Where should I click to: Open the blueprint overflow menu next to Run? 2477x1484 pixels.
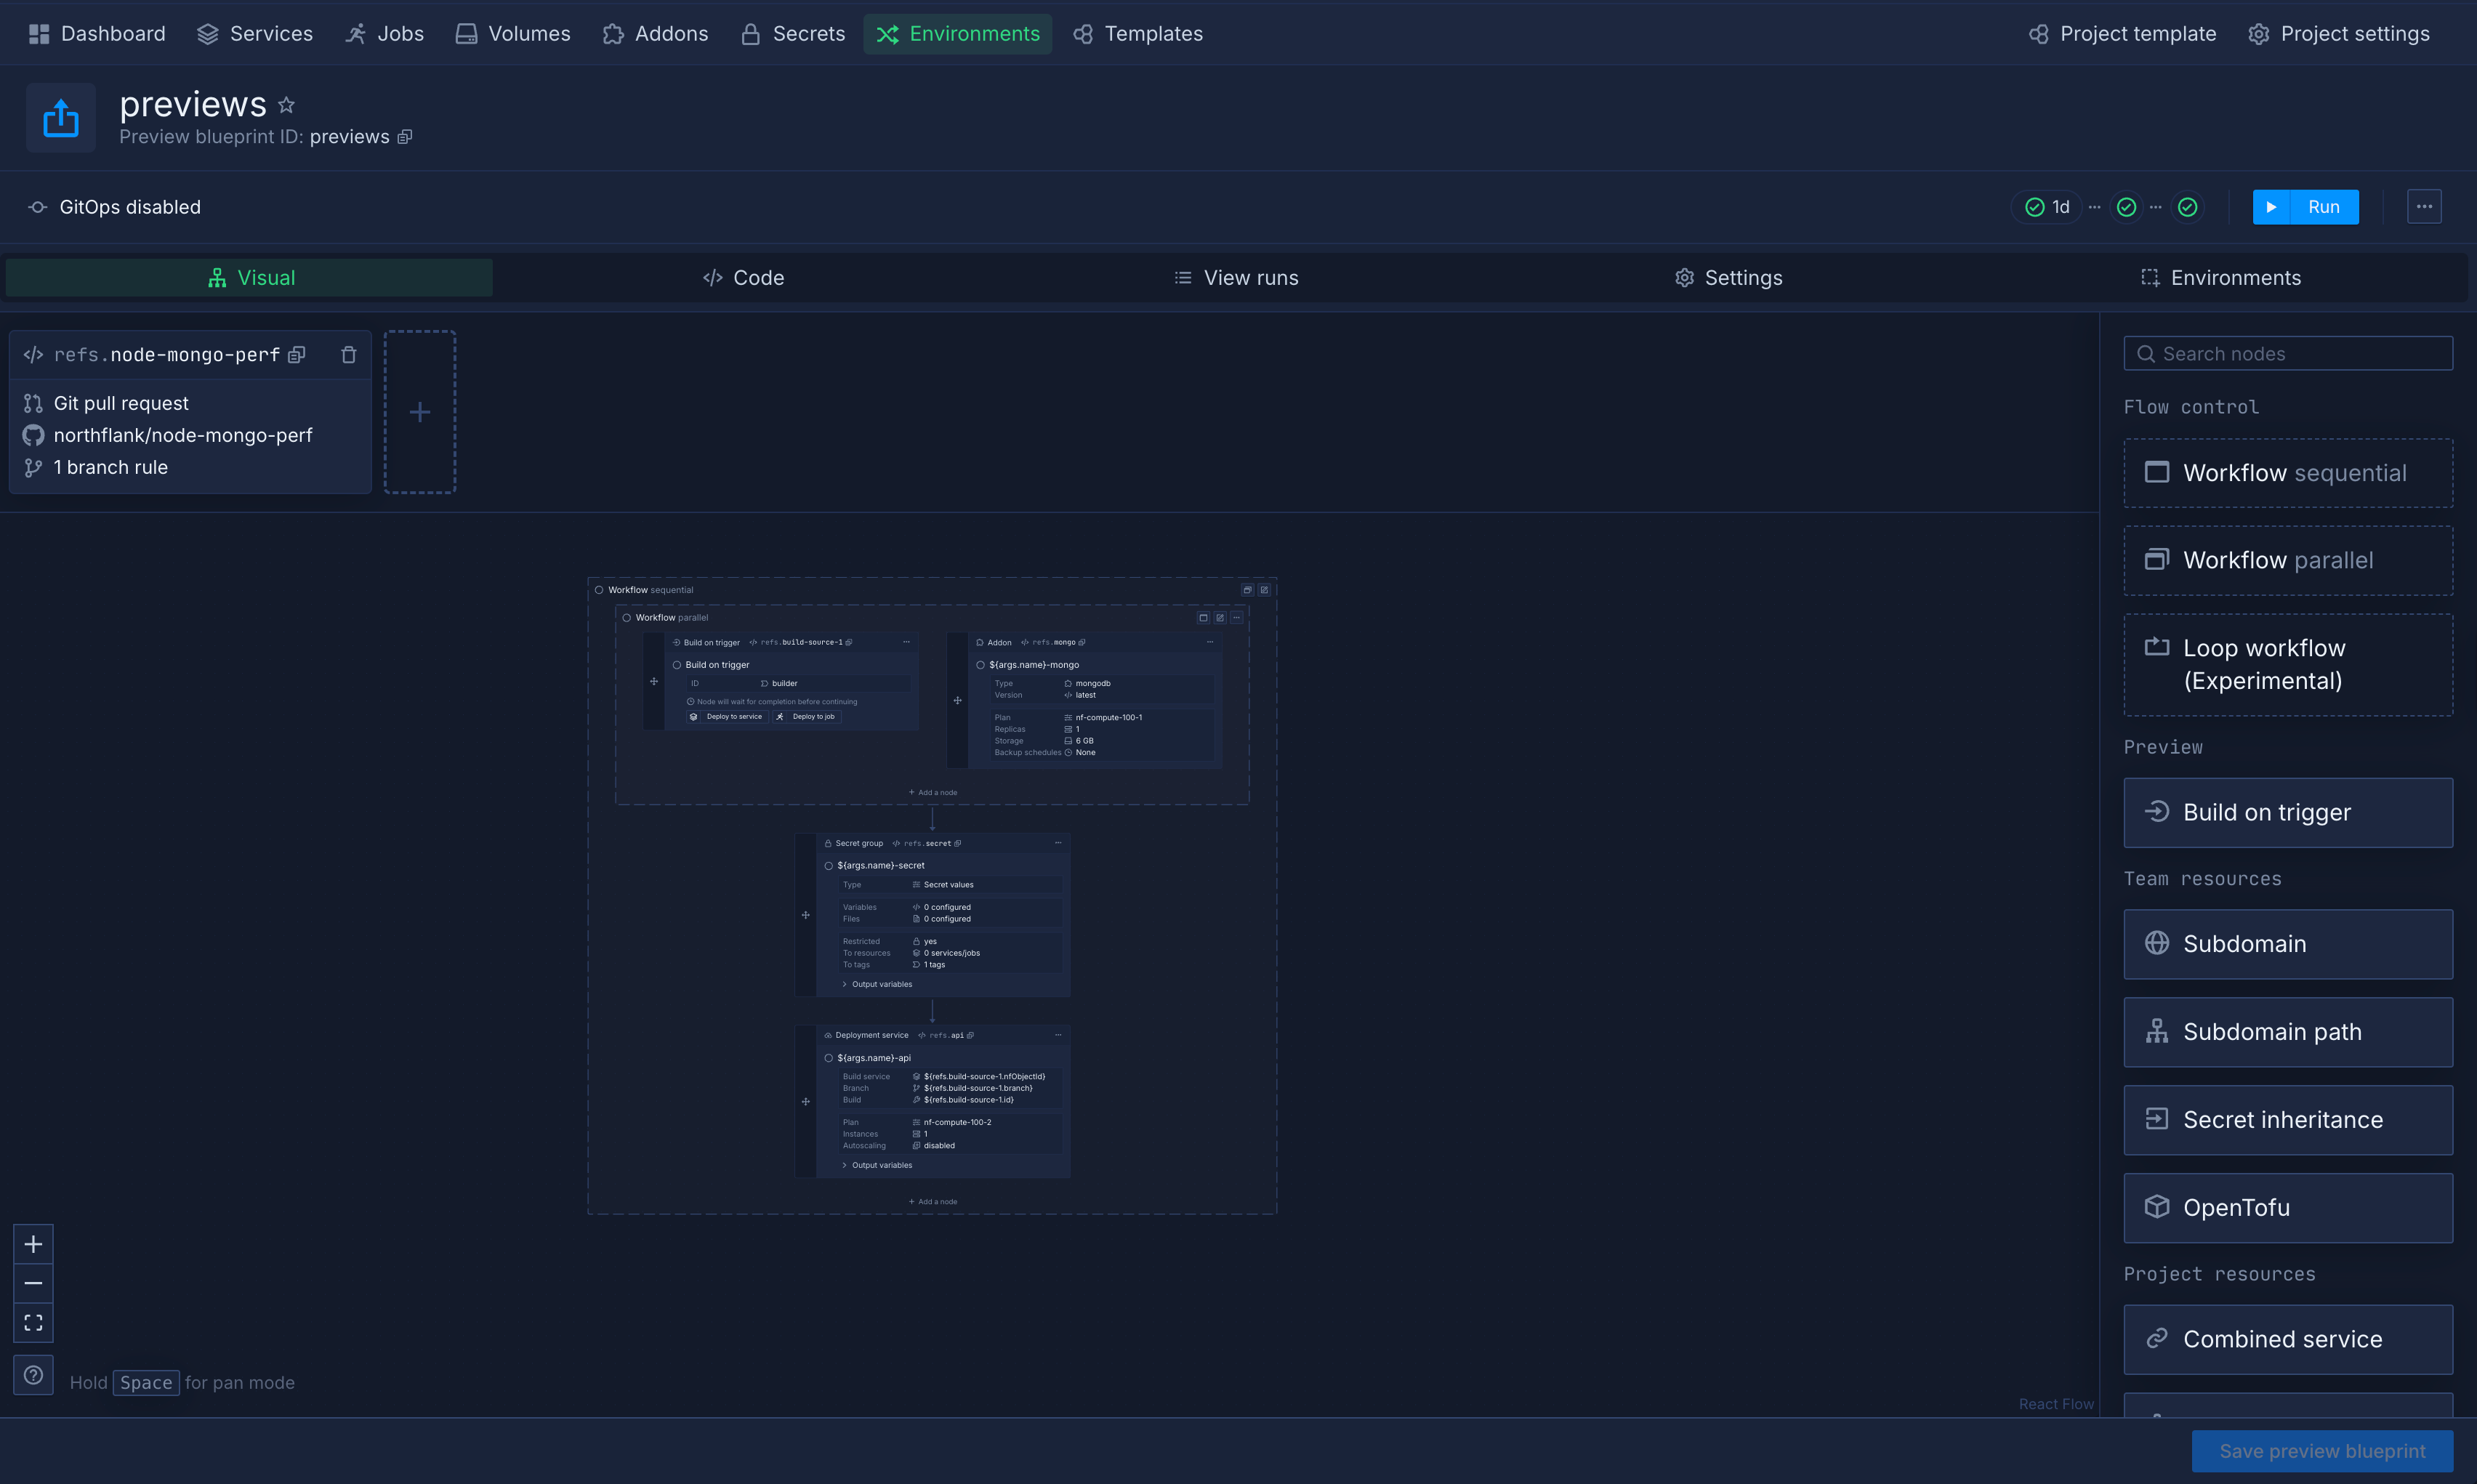coord(2424,206)
